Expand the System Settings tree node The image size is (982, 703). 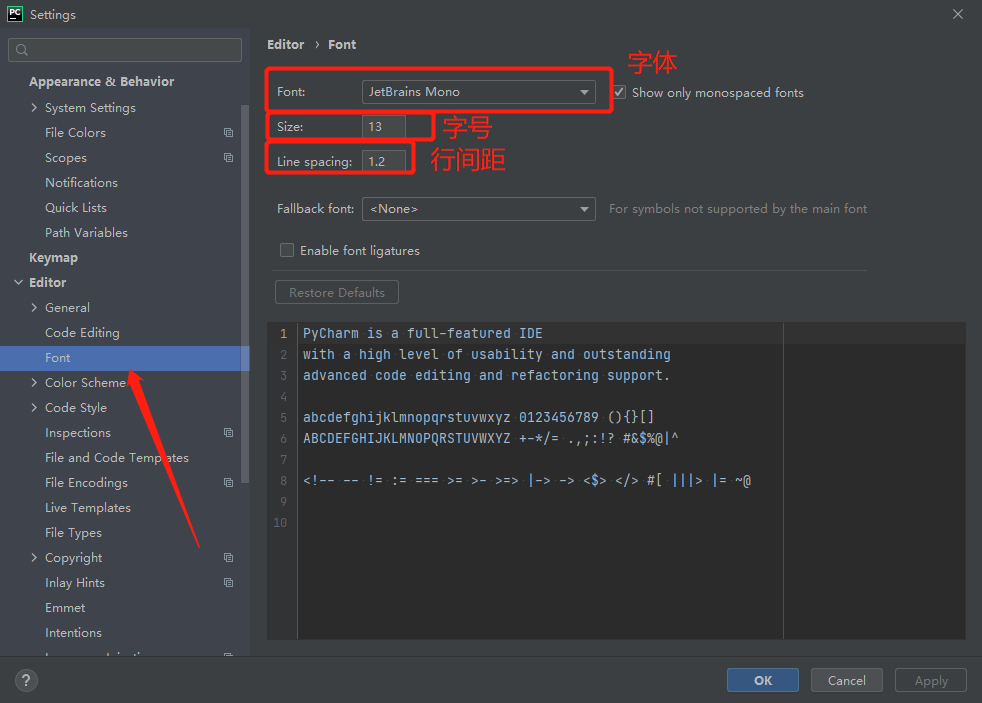coord(34,108)
